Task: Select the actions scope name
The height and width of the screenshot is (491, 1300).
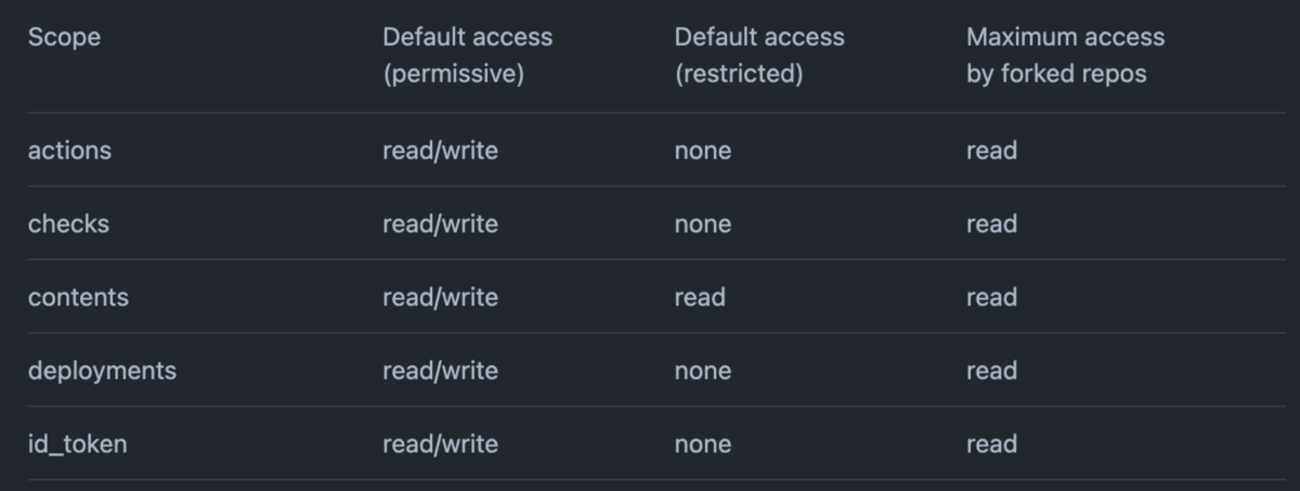Action: (x=70, y=150)
